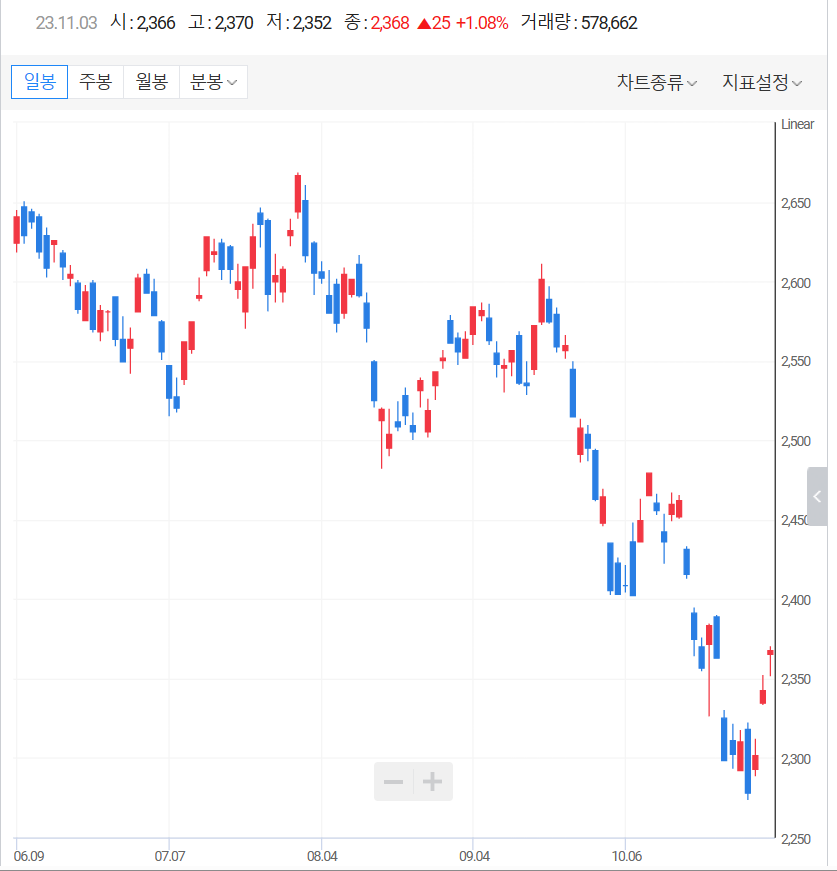The height and width of the screenshot is (871, 837).
Task: Click the 2,300 price axis label
Action: (795, 759)
